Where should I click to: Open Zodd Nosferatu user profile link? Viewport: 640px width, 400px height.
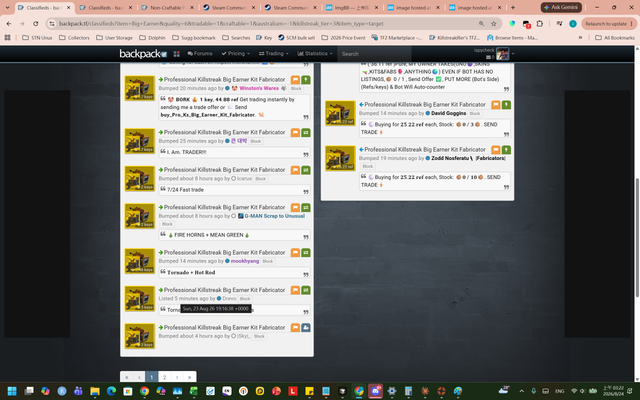(468, 158)
